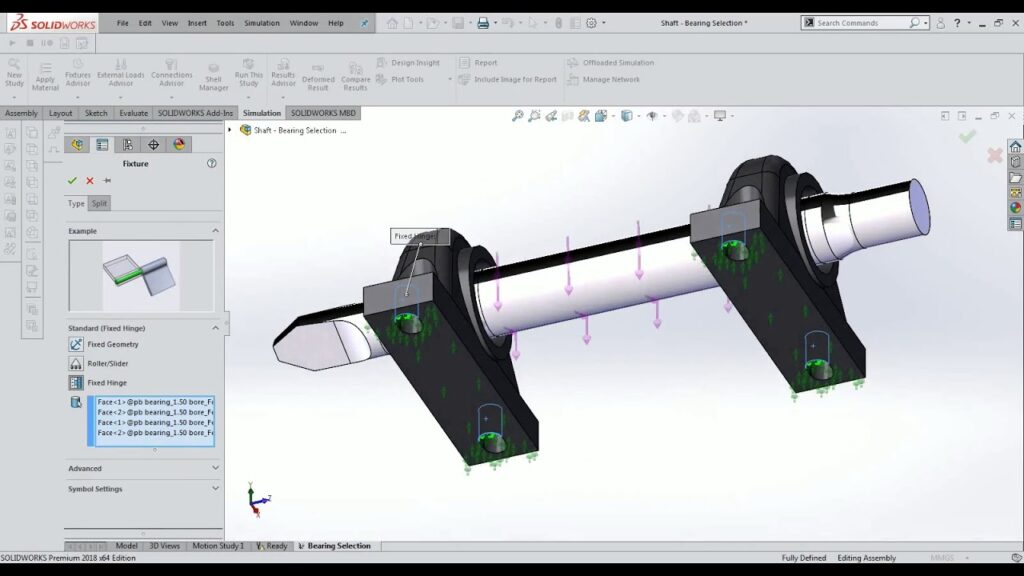This screenshot has height=576, width=1024.
Task: Open SOLIDWORKS Resources home in task pane
Action: (1015, 146)
